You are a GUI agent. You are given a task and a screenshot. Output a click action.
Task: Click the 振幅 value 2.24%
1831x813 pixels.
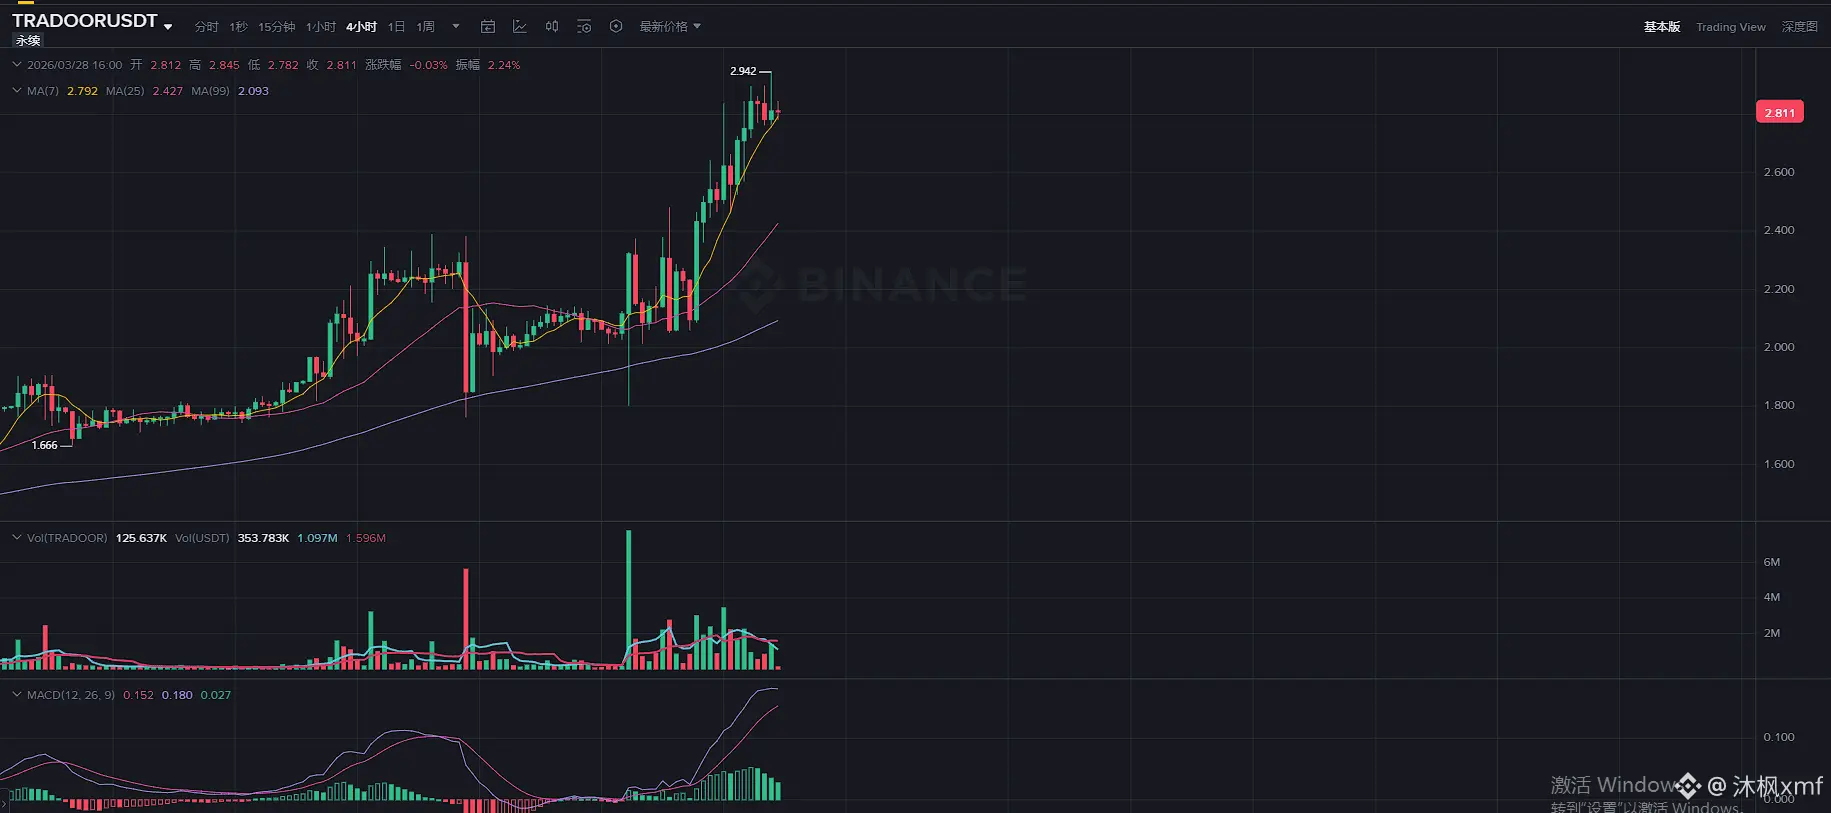point(504,65)
